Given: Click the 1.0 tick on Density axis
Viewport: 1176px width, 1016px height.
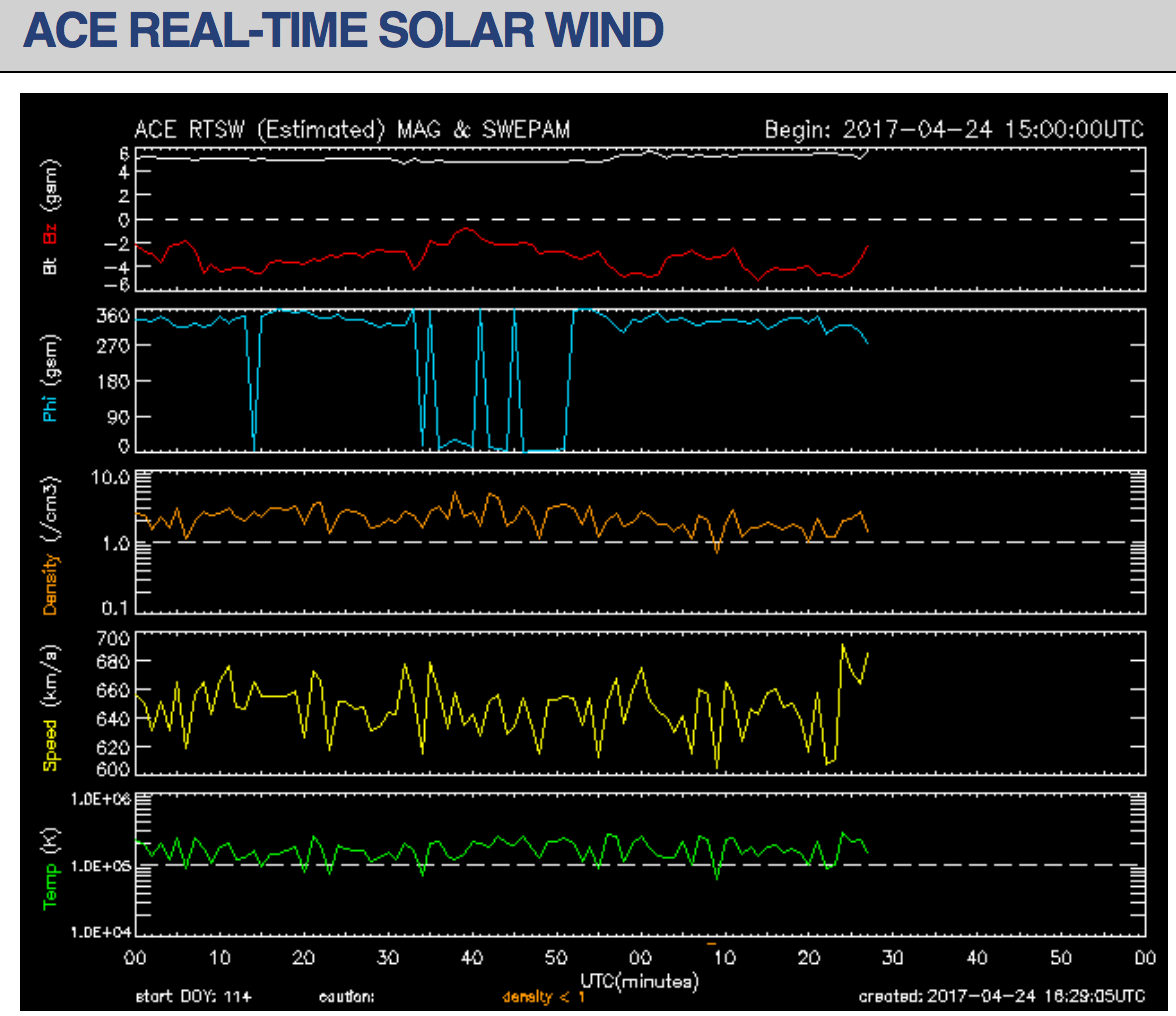Looking at the screenshot, I should [x=116, y=543].
